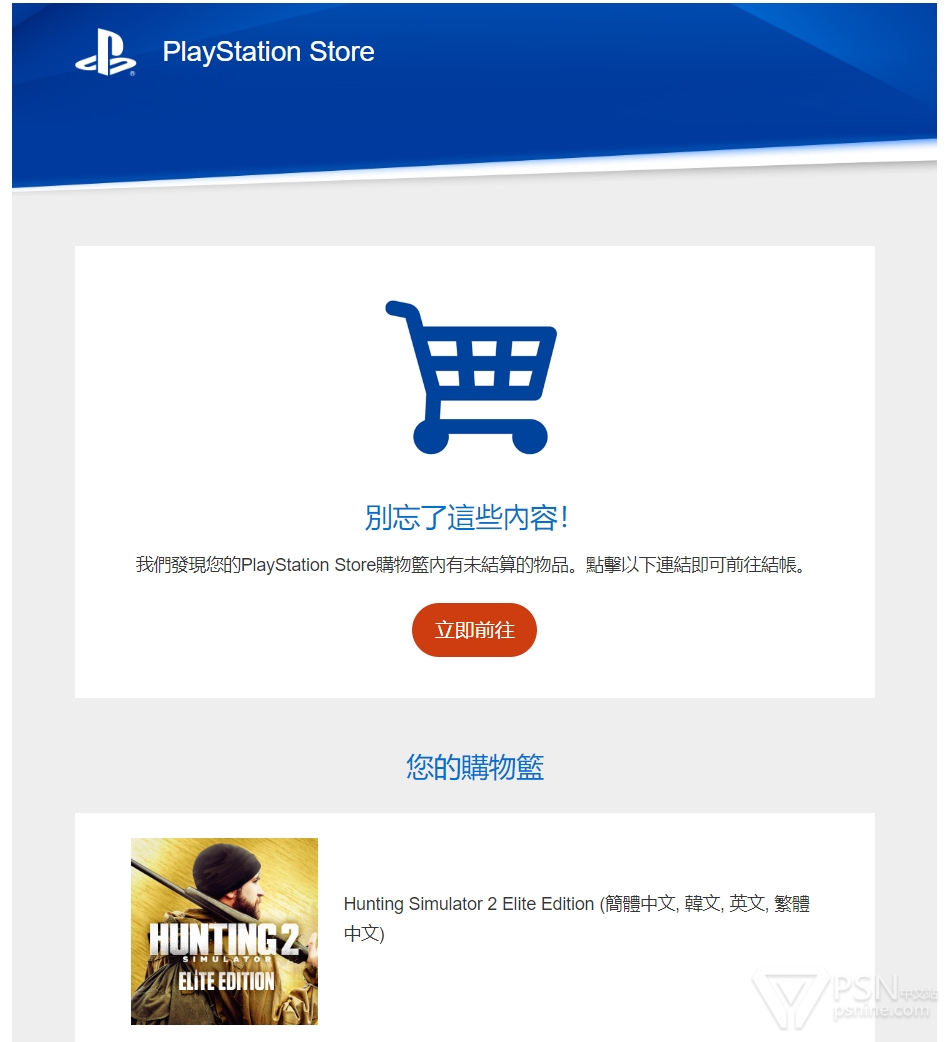This screenshot has height=1042, width=950.
Task: Open the Hunting Simulator 2 cover thumbnail
Action: [x=225, y=931]
